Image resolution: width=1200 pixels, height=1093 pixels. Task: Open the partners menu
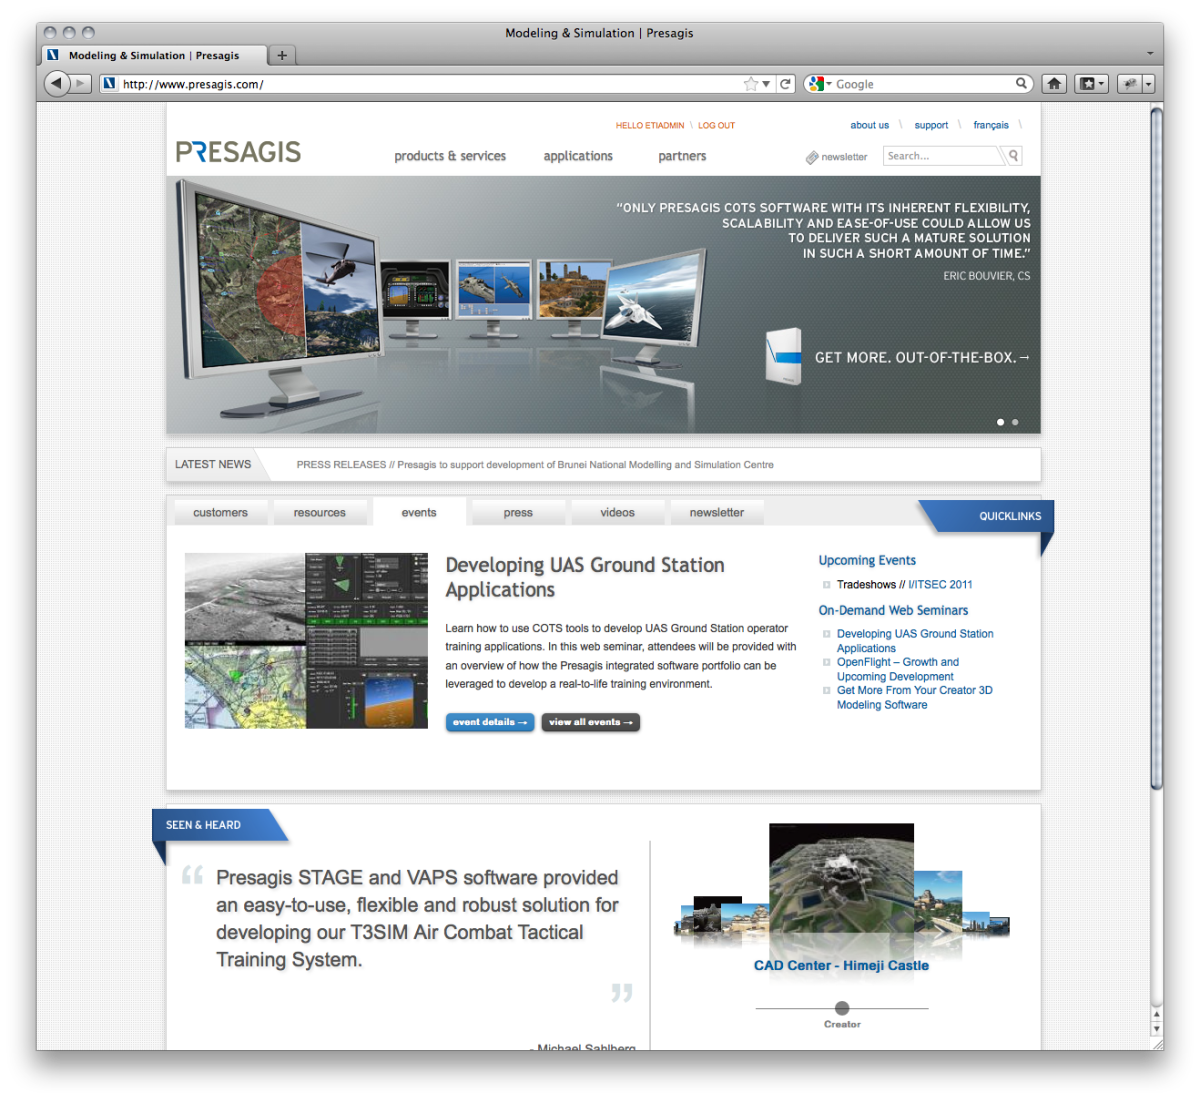(682, 156)
